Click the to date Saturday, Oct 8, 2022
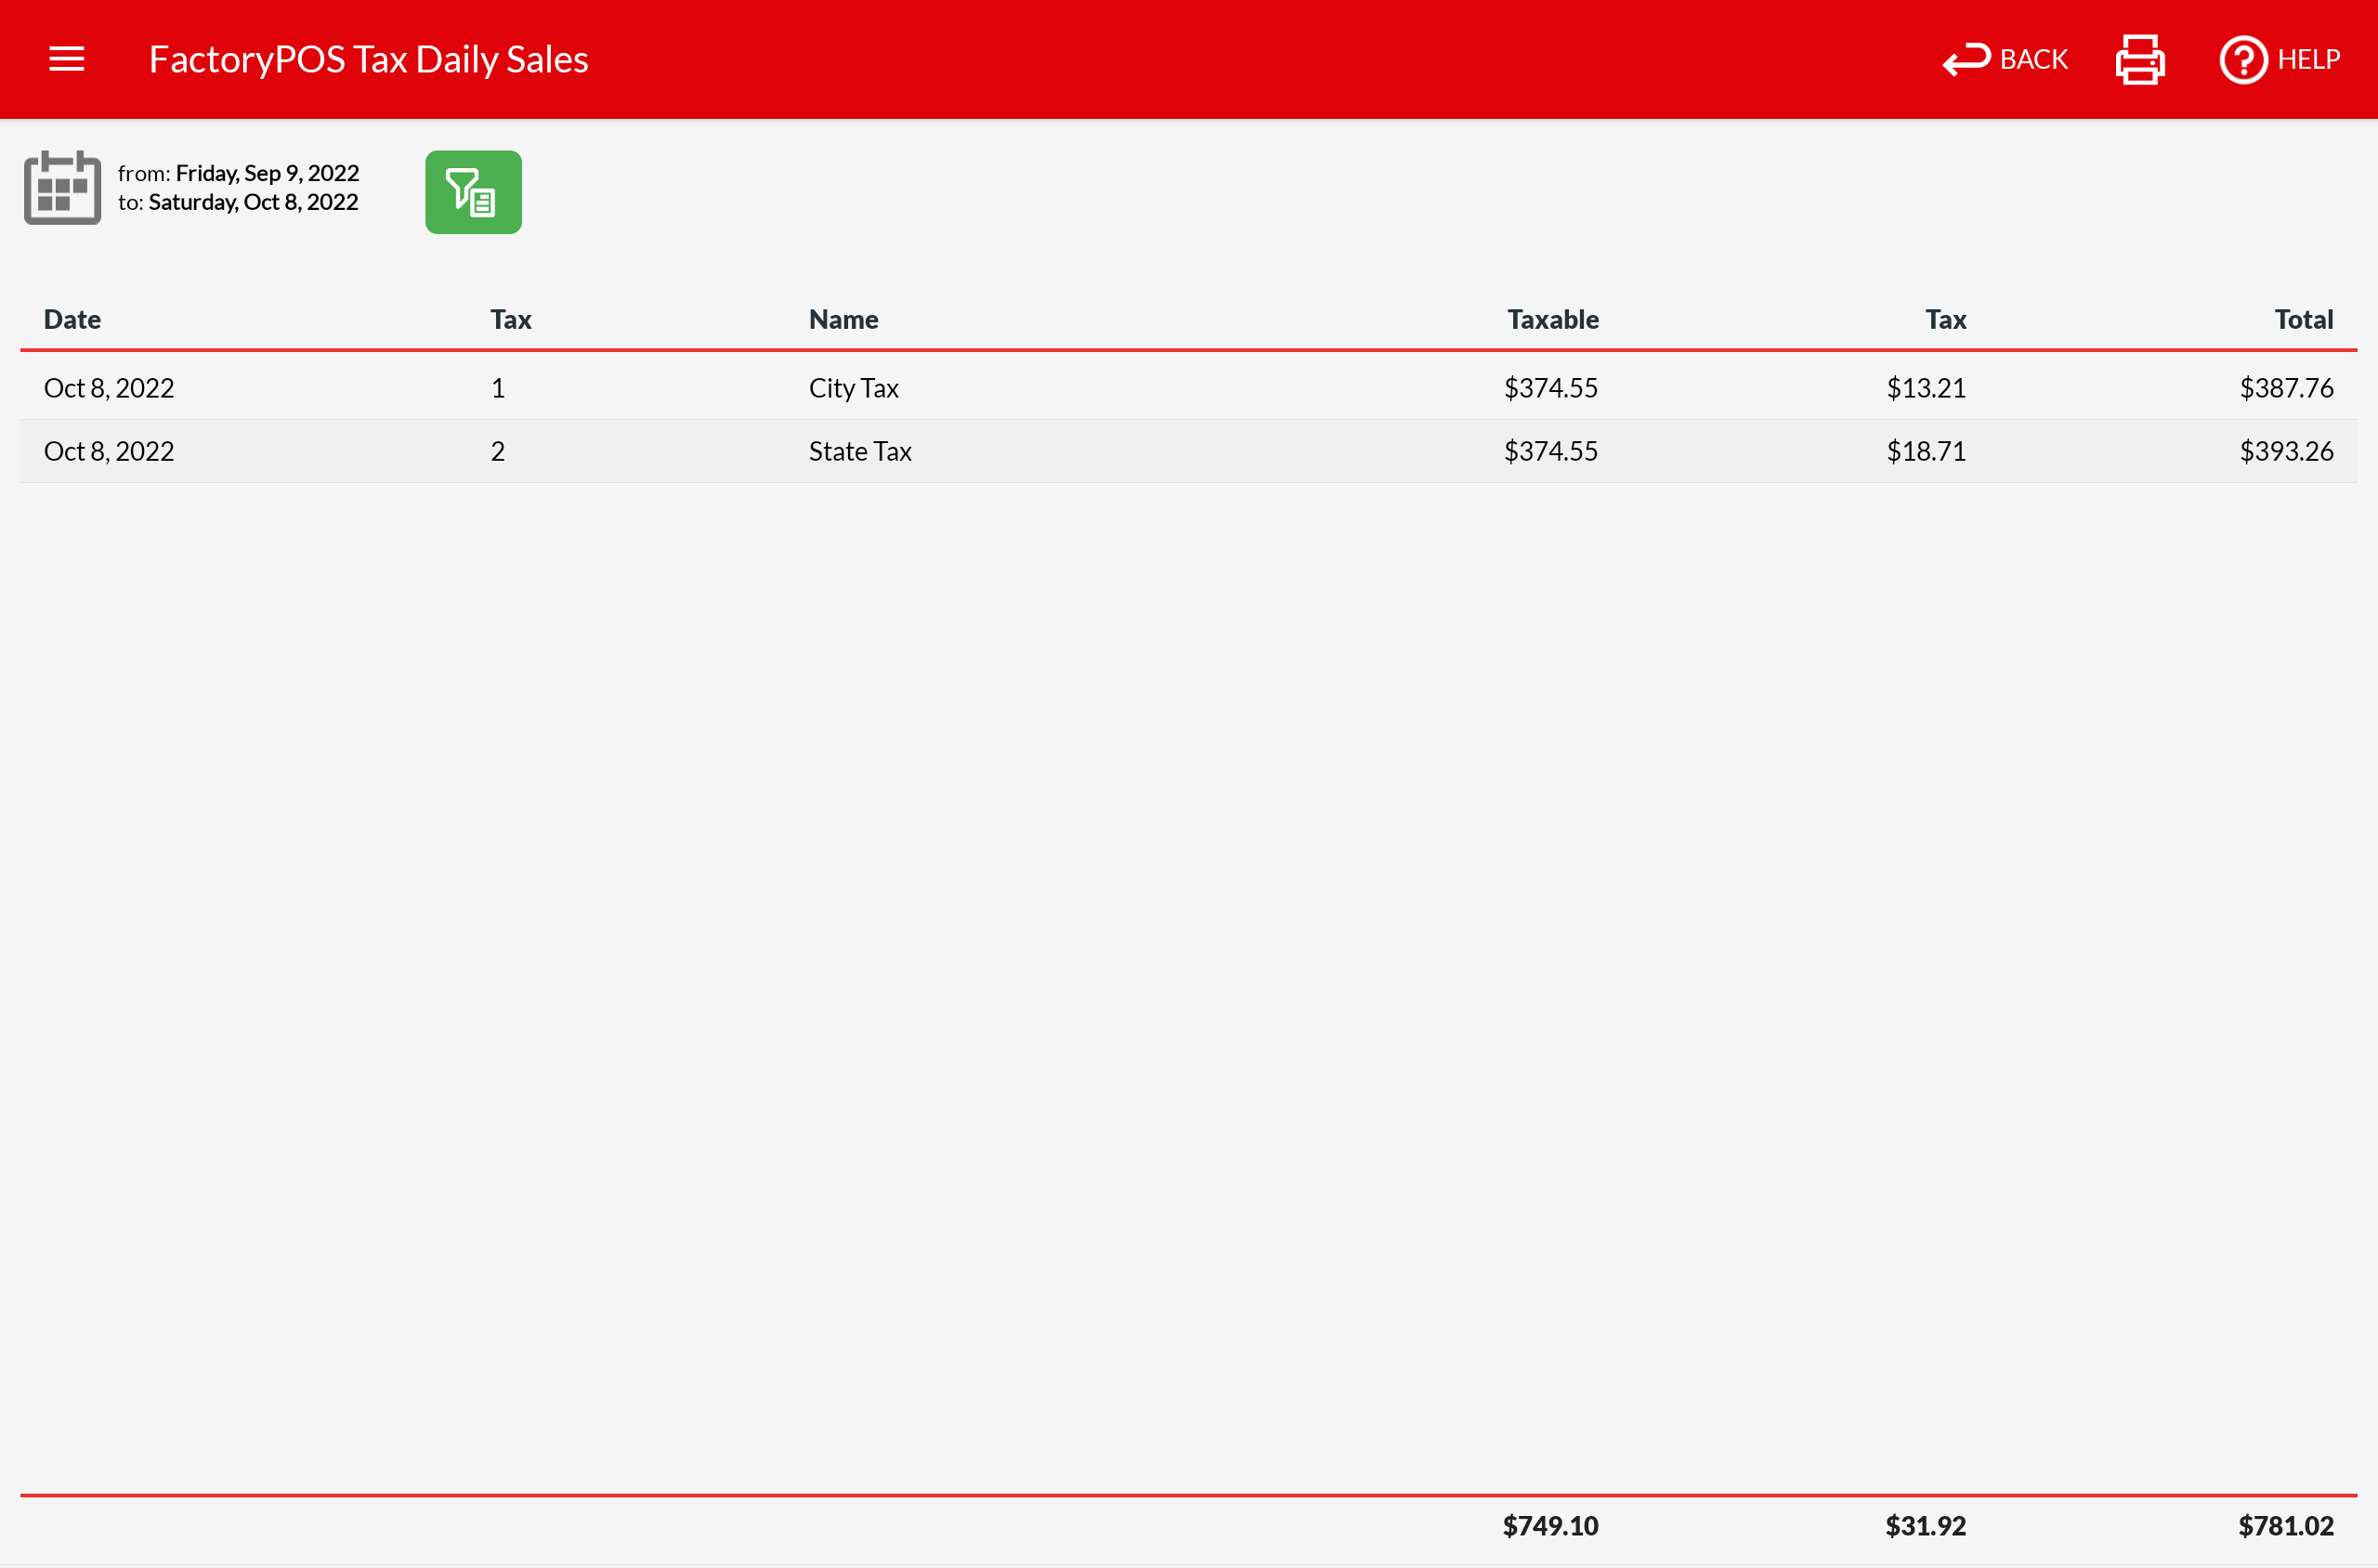The width and height of the screenshot is (2378, 1568). 253,202
